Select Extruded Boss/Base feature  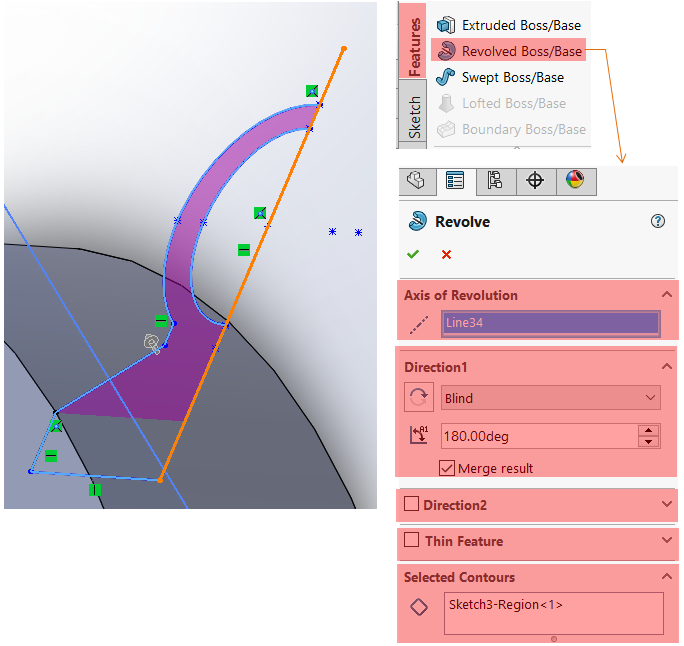pyautogui.click(x=509, y=25)
